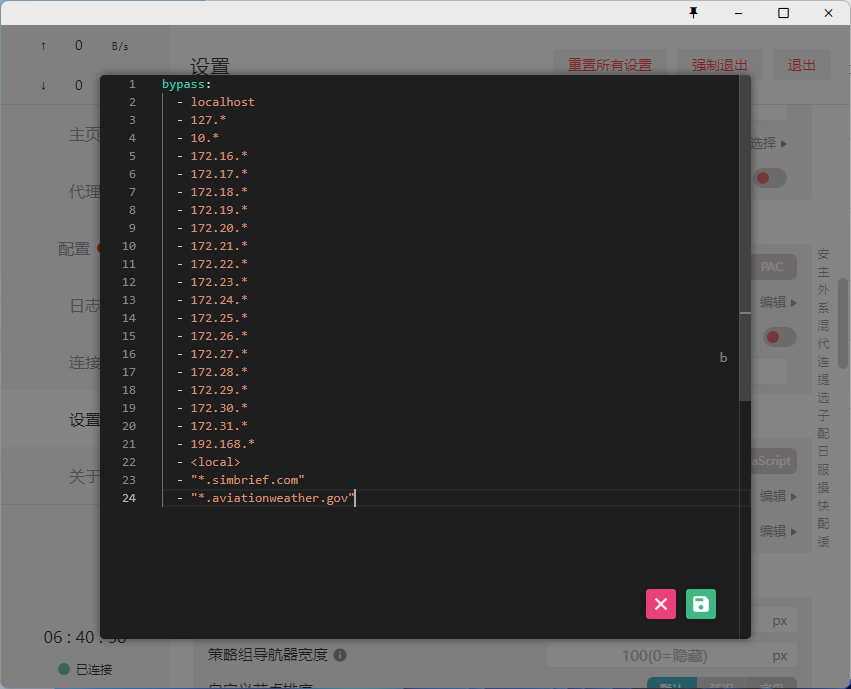Open the 编辑 expander directly below the JavaScript button

[778, 496]
